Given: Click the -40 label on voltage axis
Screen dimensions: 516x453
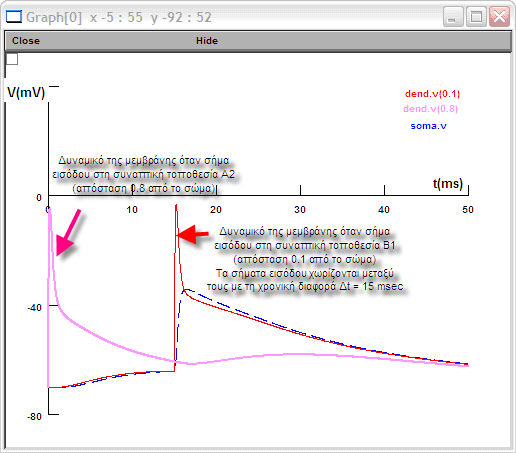Looking at the screenshot, I should (35, 307).
